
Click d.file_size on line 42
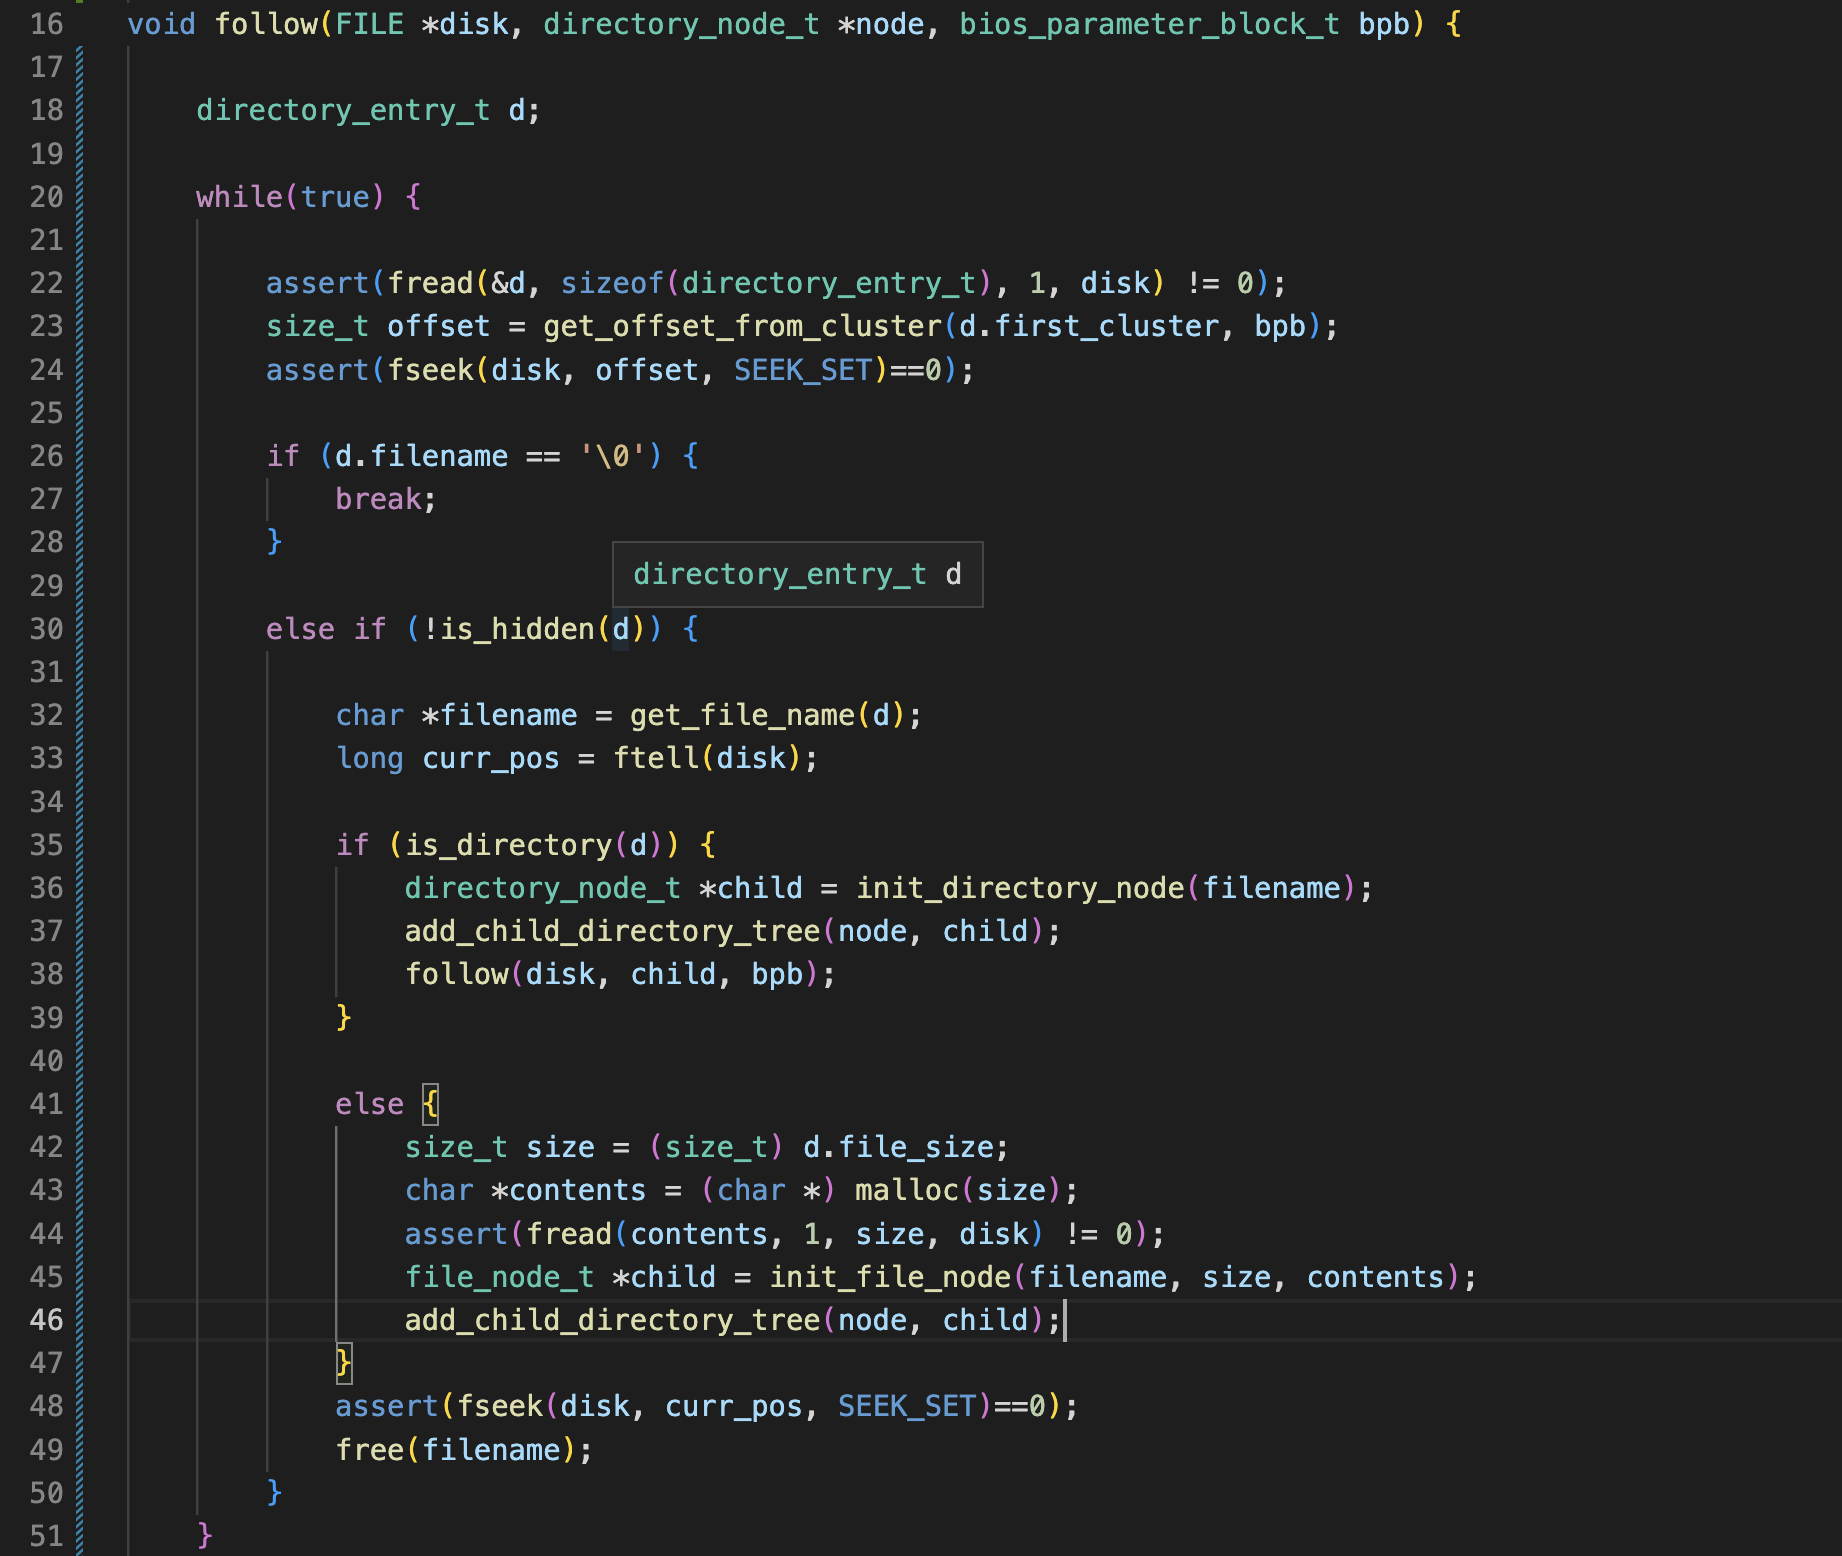pos(898,1147)
